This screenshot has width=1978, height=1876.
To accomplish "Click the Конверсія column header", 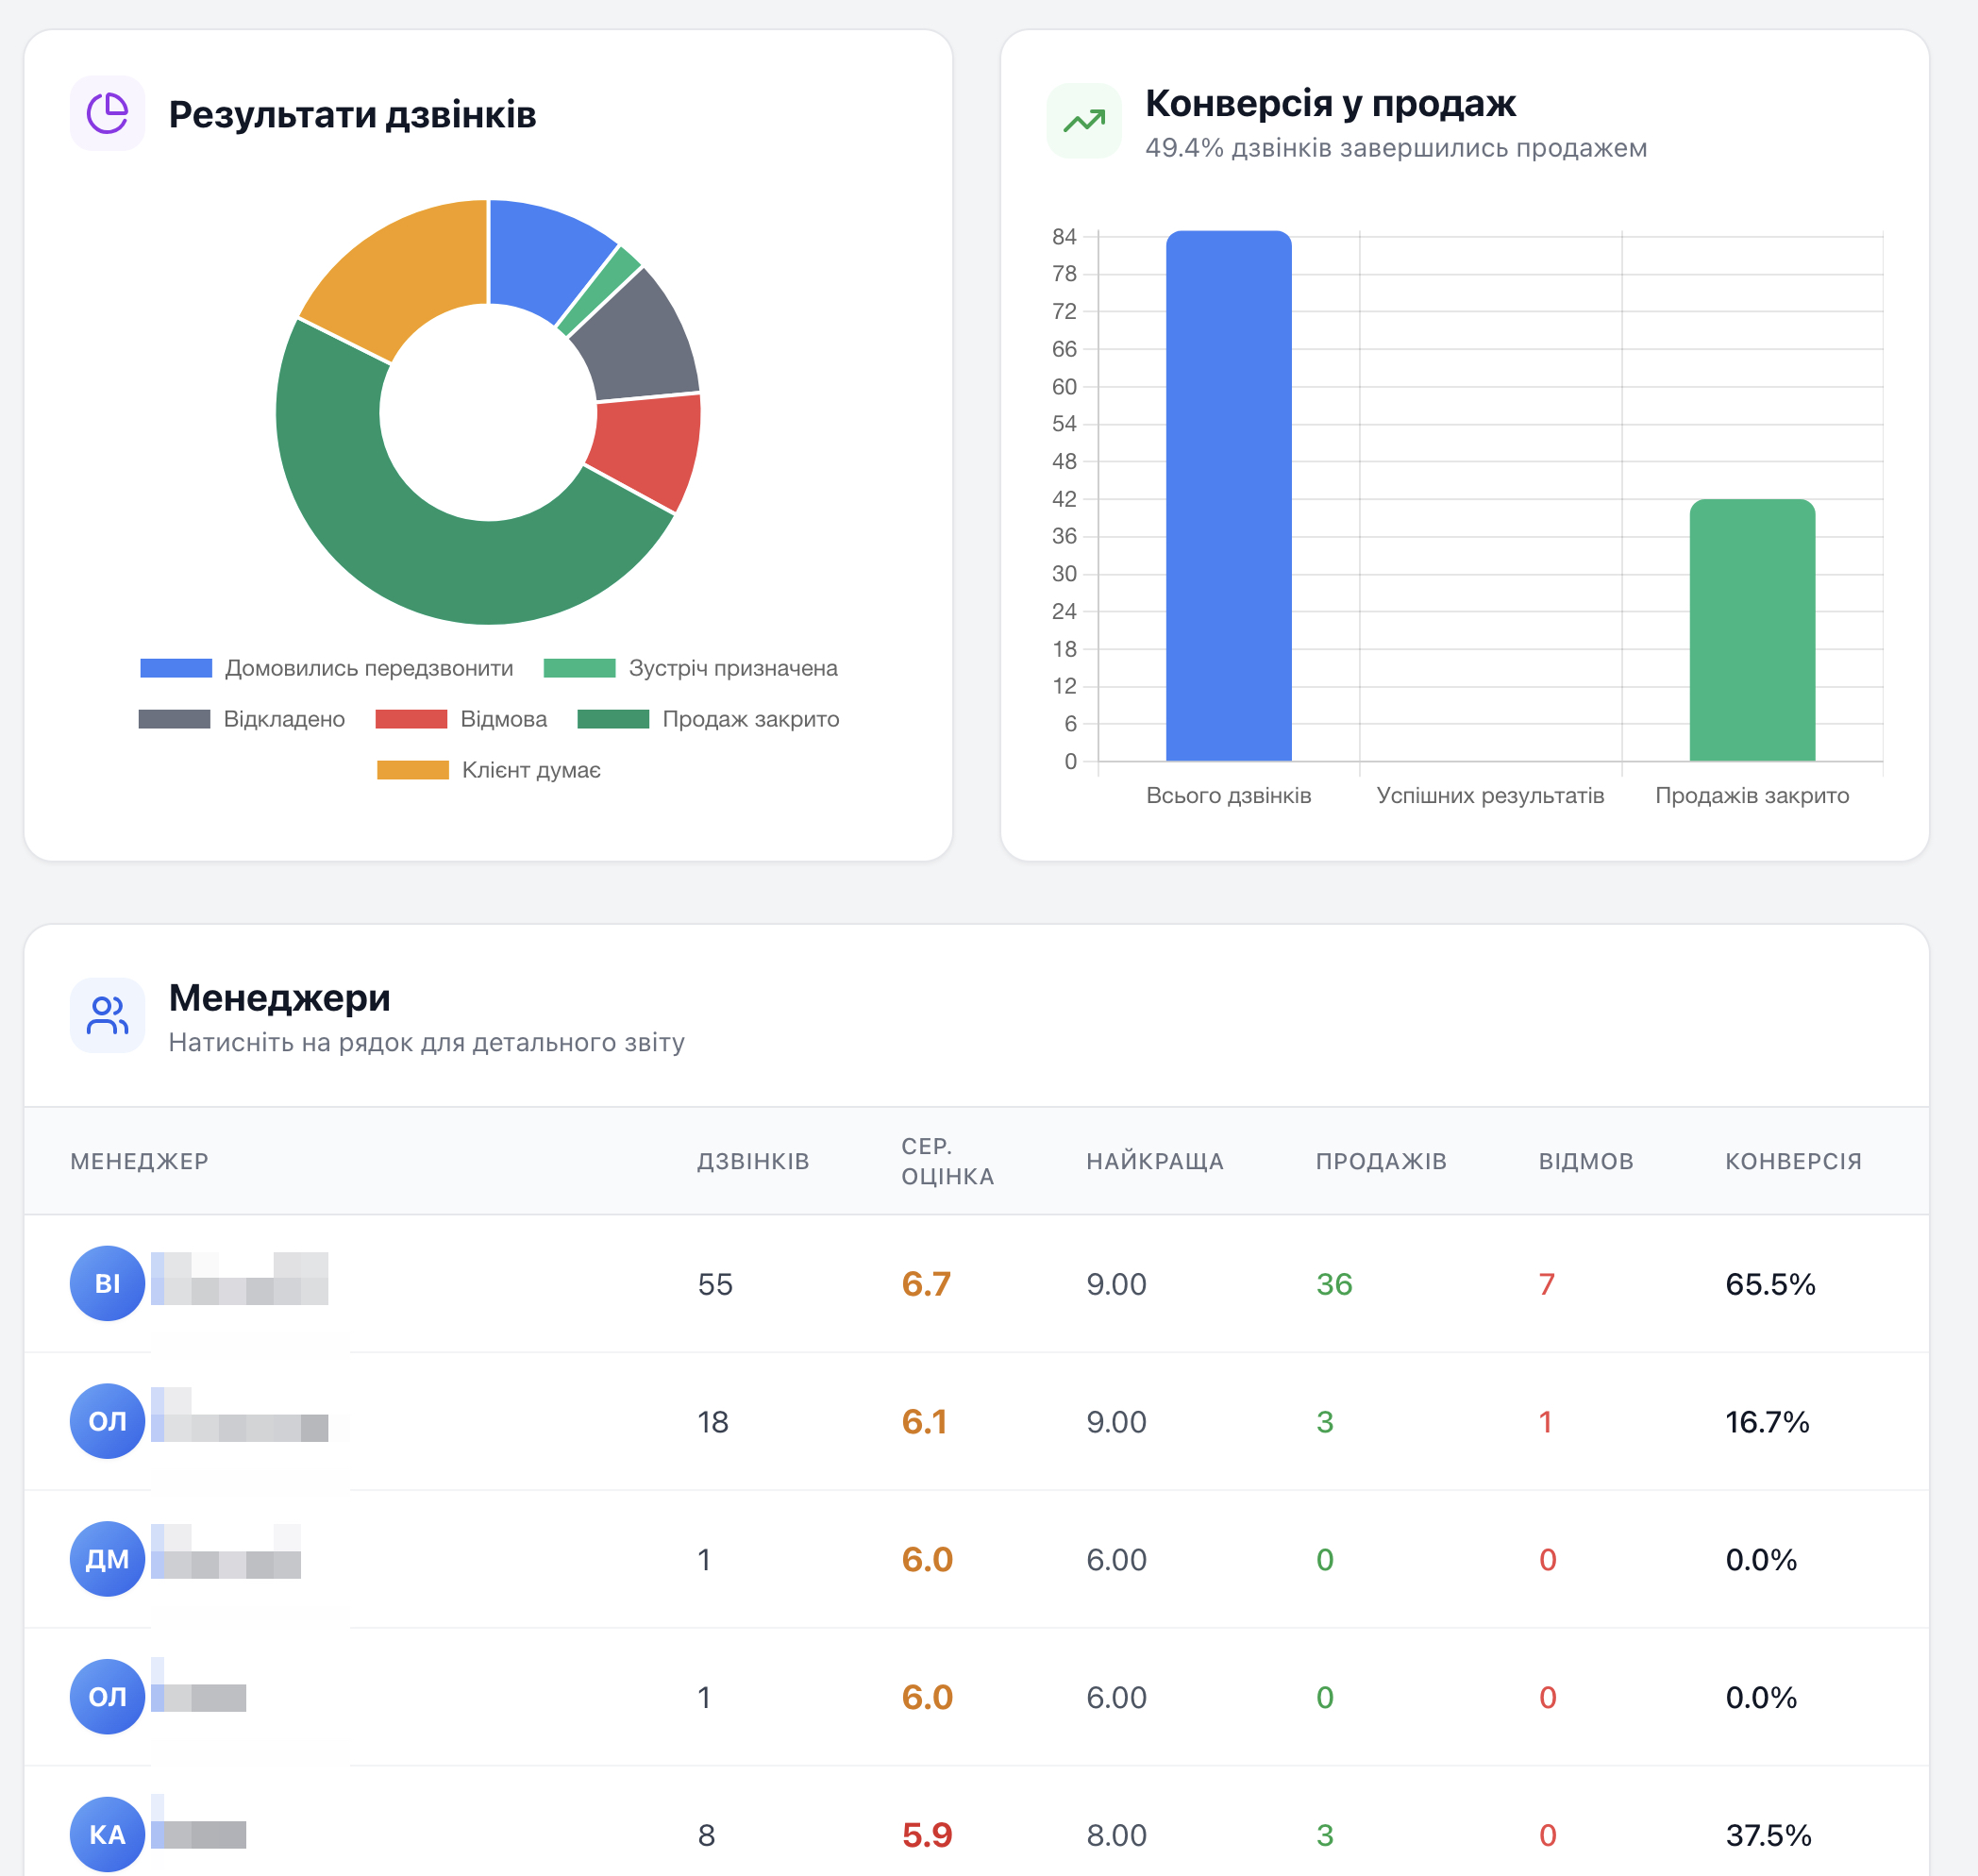I will click(1793, 1161).
